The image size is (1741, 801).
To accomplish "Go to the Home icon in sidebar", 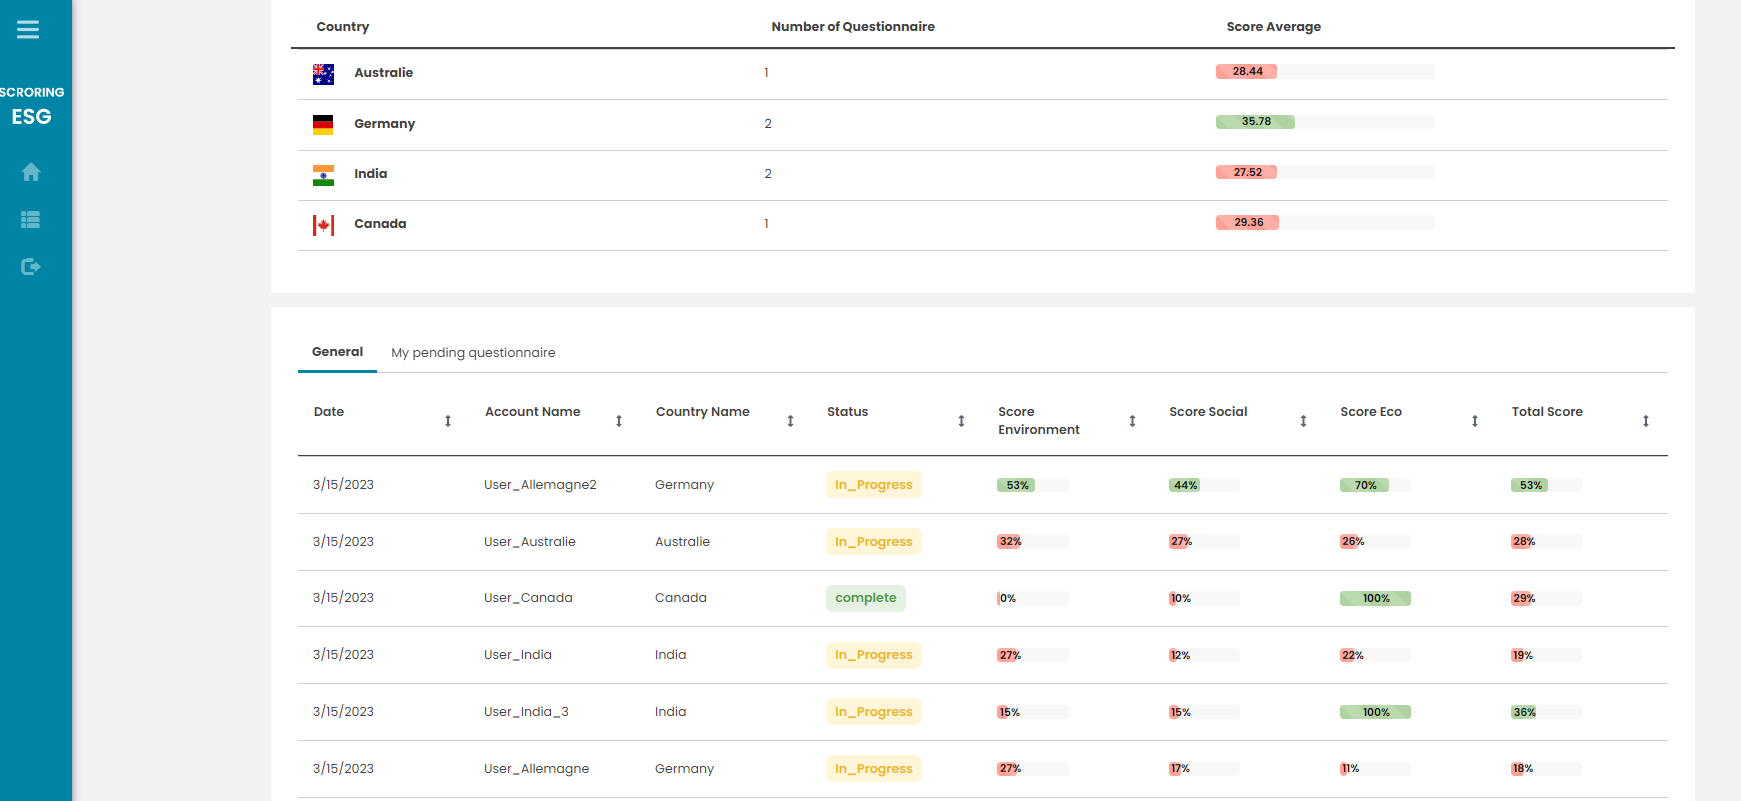I will pyautogui.click(x=31, y=172).
